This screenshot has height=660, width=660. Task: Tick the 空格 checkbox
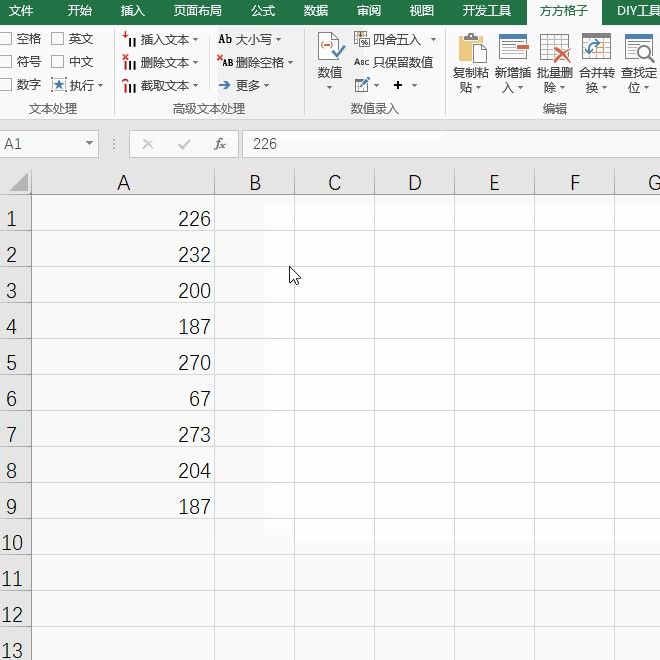click(6, 39)
